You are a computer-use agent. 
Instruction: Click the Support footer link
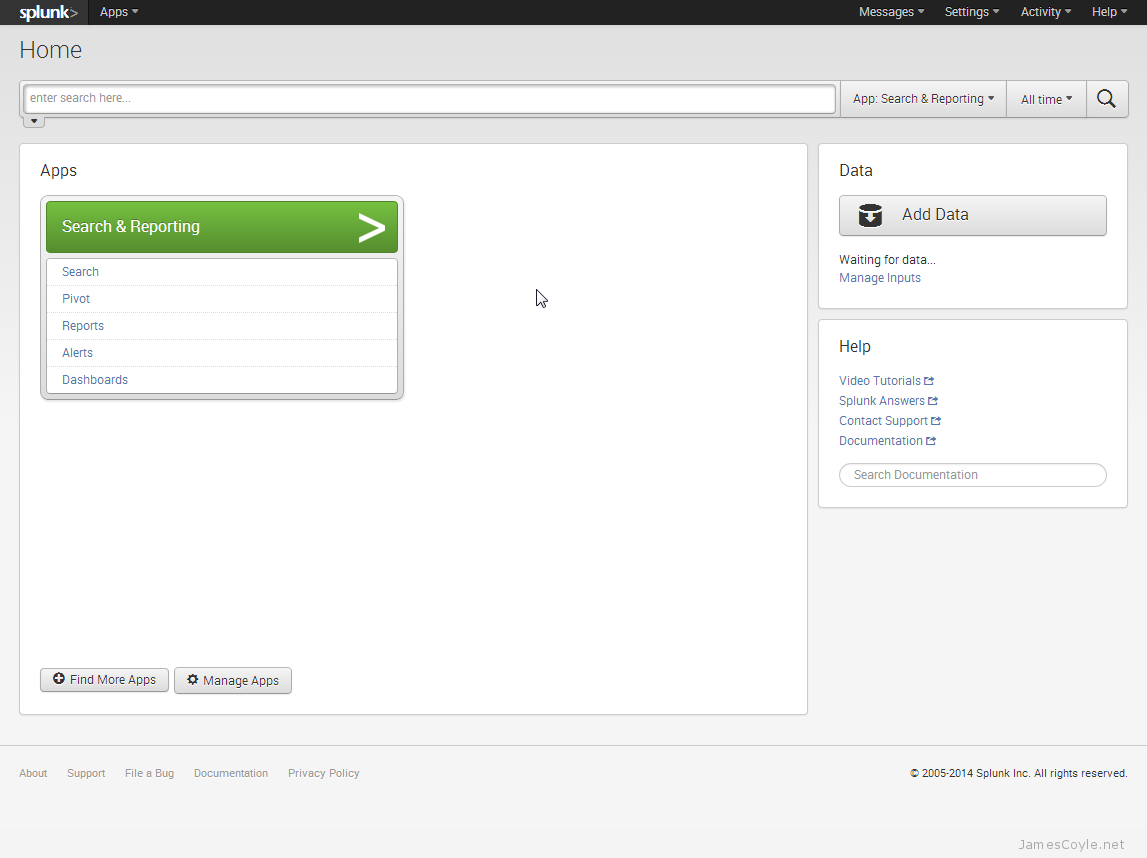86,773
